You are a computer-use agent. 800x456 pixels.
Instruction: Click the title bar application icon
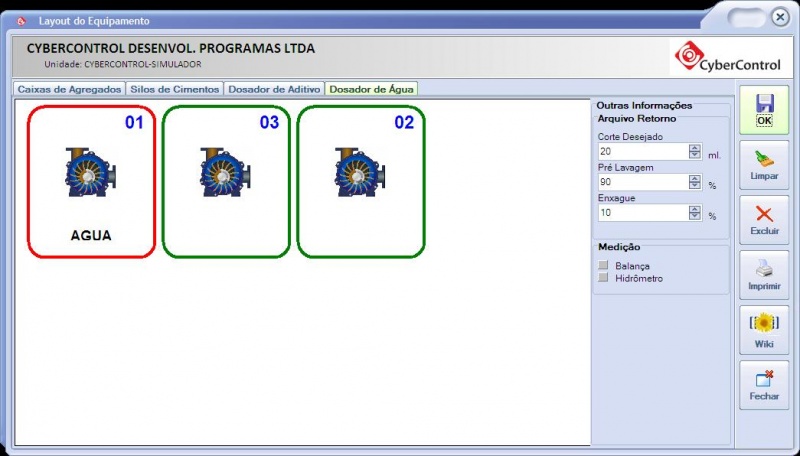pyautogui.click(x=21, y=21)
